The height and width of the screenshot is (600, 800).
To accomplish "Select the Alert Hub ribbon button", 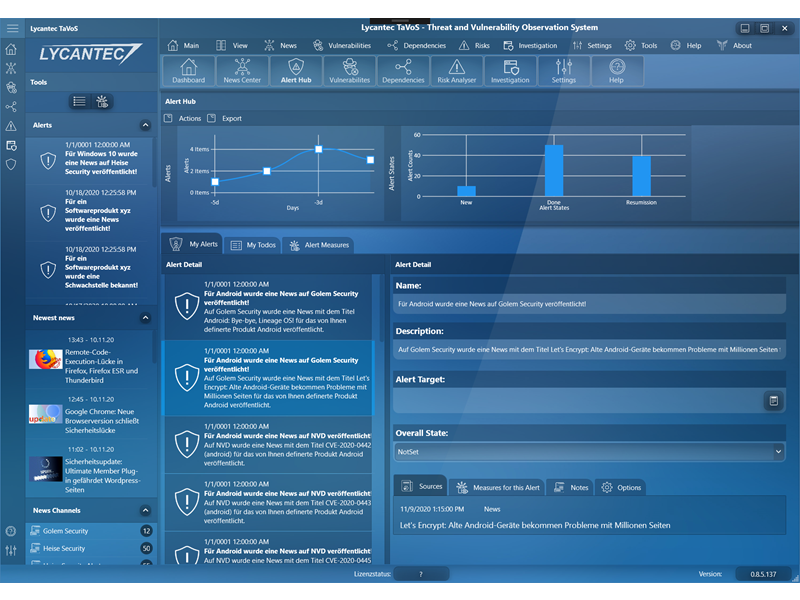I will [x=296, y=71].
